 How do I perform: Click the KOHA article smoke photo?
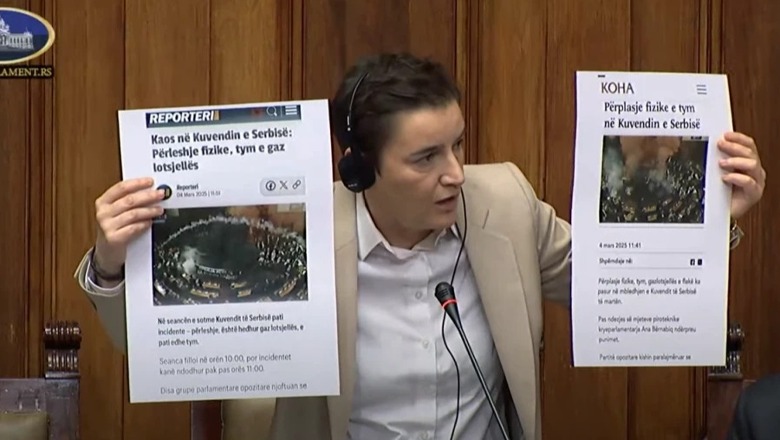pyautogui.click(x=653, y=179)
